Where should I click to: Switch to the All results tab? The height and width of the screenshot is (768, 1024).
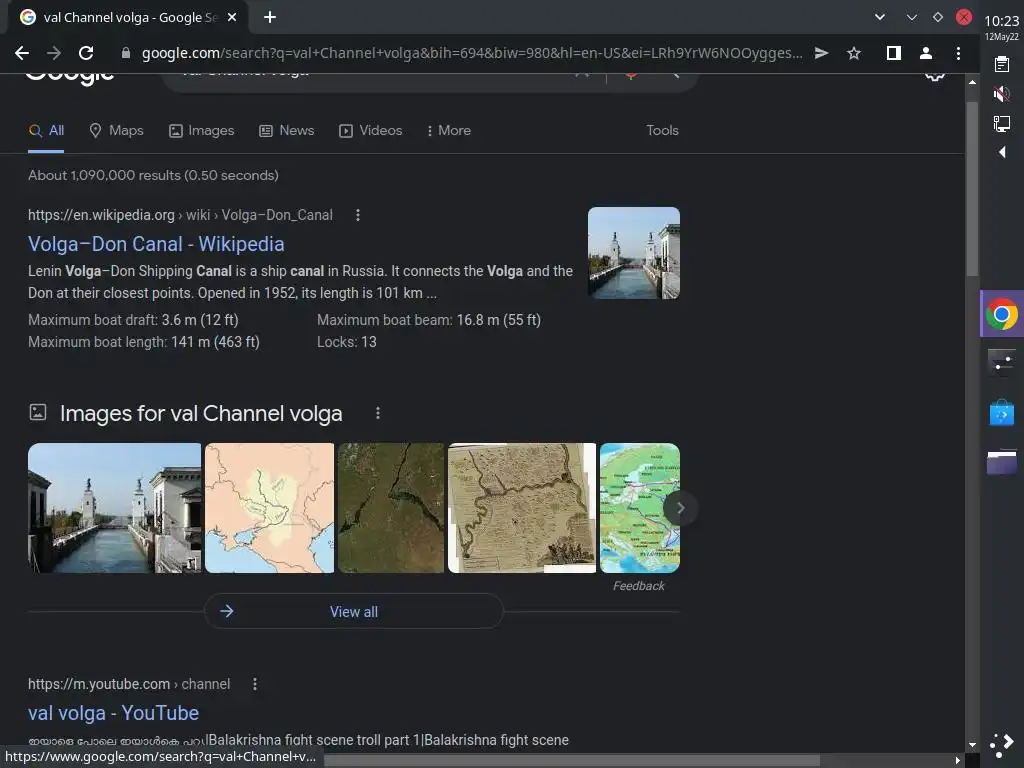click(46, 131)
